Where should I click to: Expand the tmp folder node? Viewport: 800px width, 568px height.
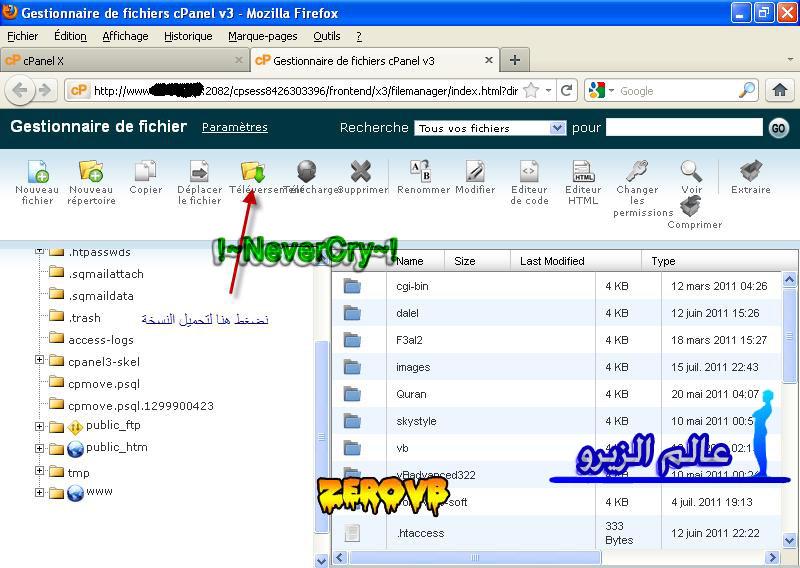tap(39, 471)
